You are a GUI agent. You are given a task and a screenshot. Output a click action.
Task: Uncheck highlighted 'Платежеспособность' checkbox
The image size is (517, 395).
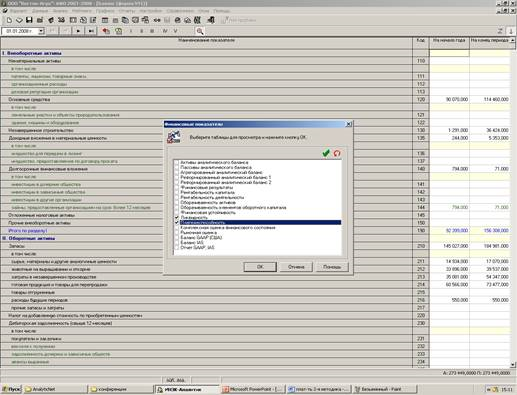click(x=177, y=223)
